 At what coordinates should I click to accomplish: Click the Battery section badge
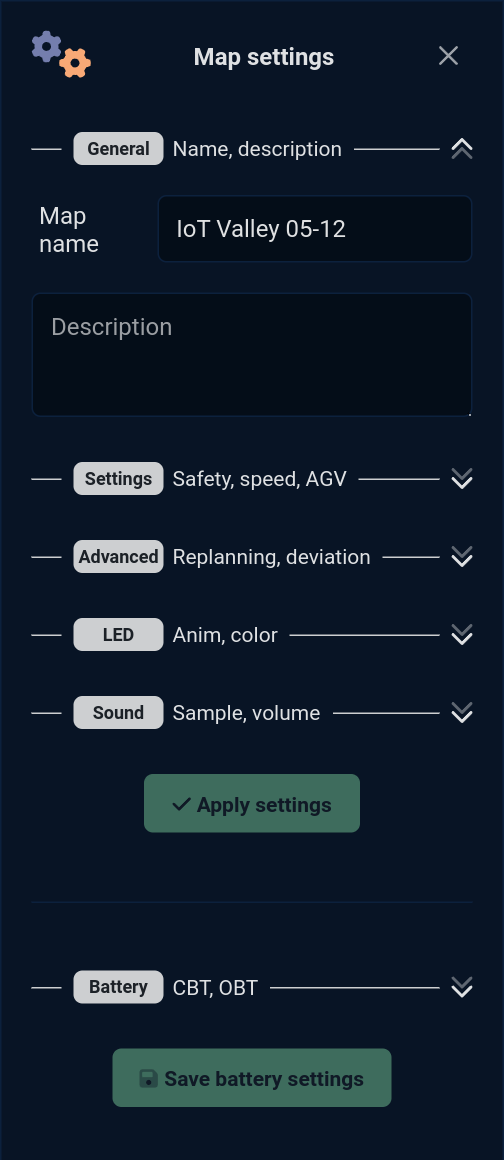118,987
